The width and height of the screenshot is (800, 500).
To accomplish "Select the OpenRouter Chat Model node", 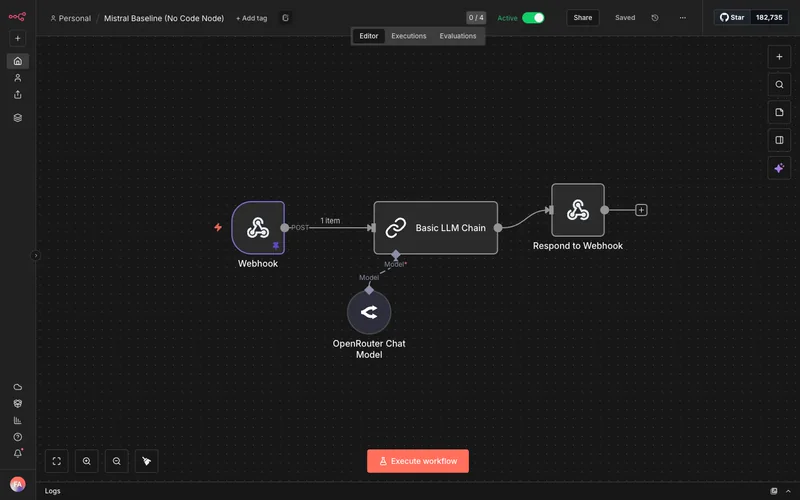I will [x=369, y=312].
